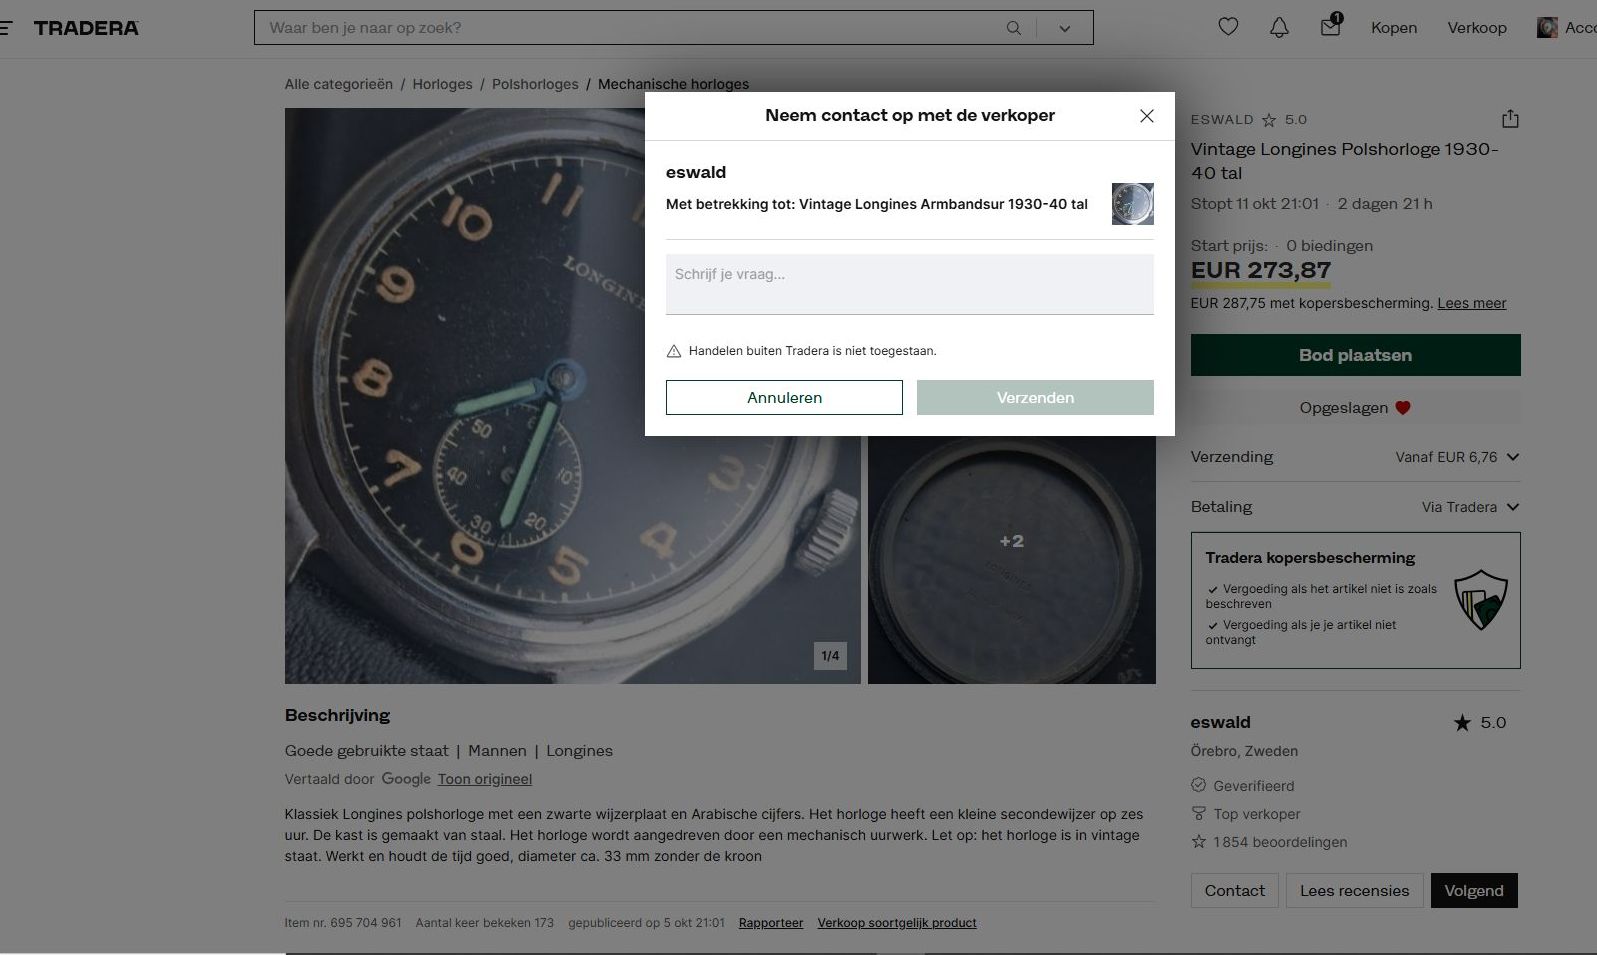Open the shopping bag icon
This screenshot has width=1597, height=955.
coord(1330,27)
